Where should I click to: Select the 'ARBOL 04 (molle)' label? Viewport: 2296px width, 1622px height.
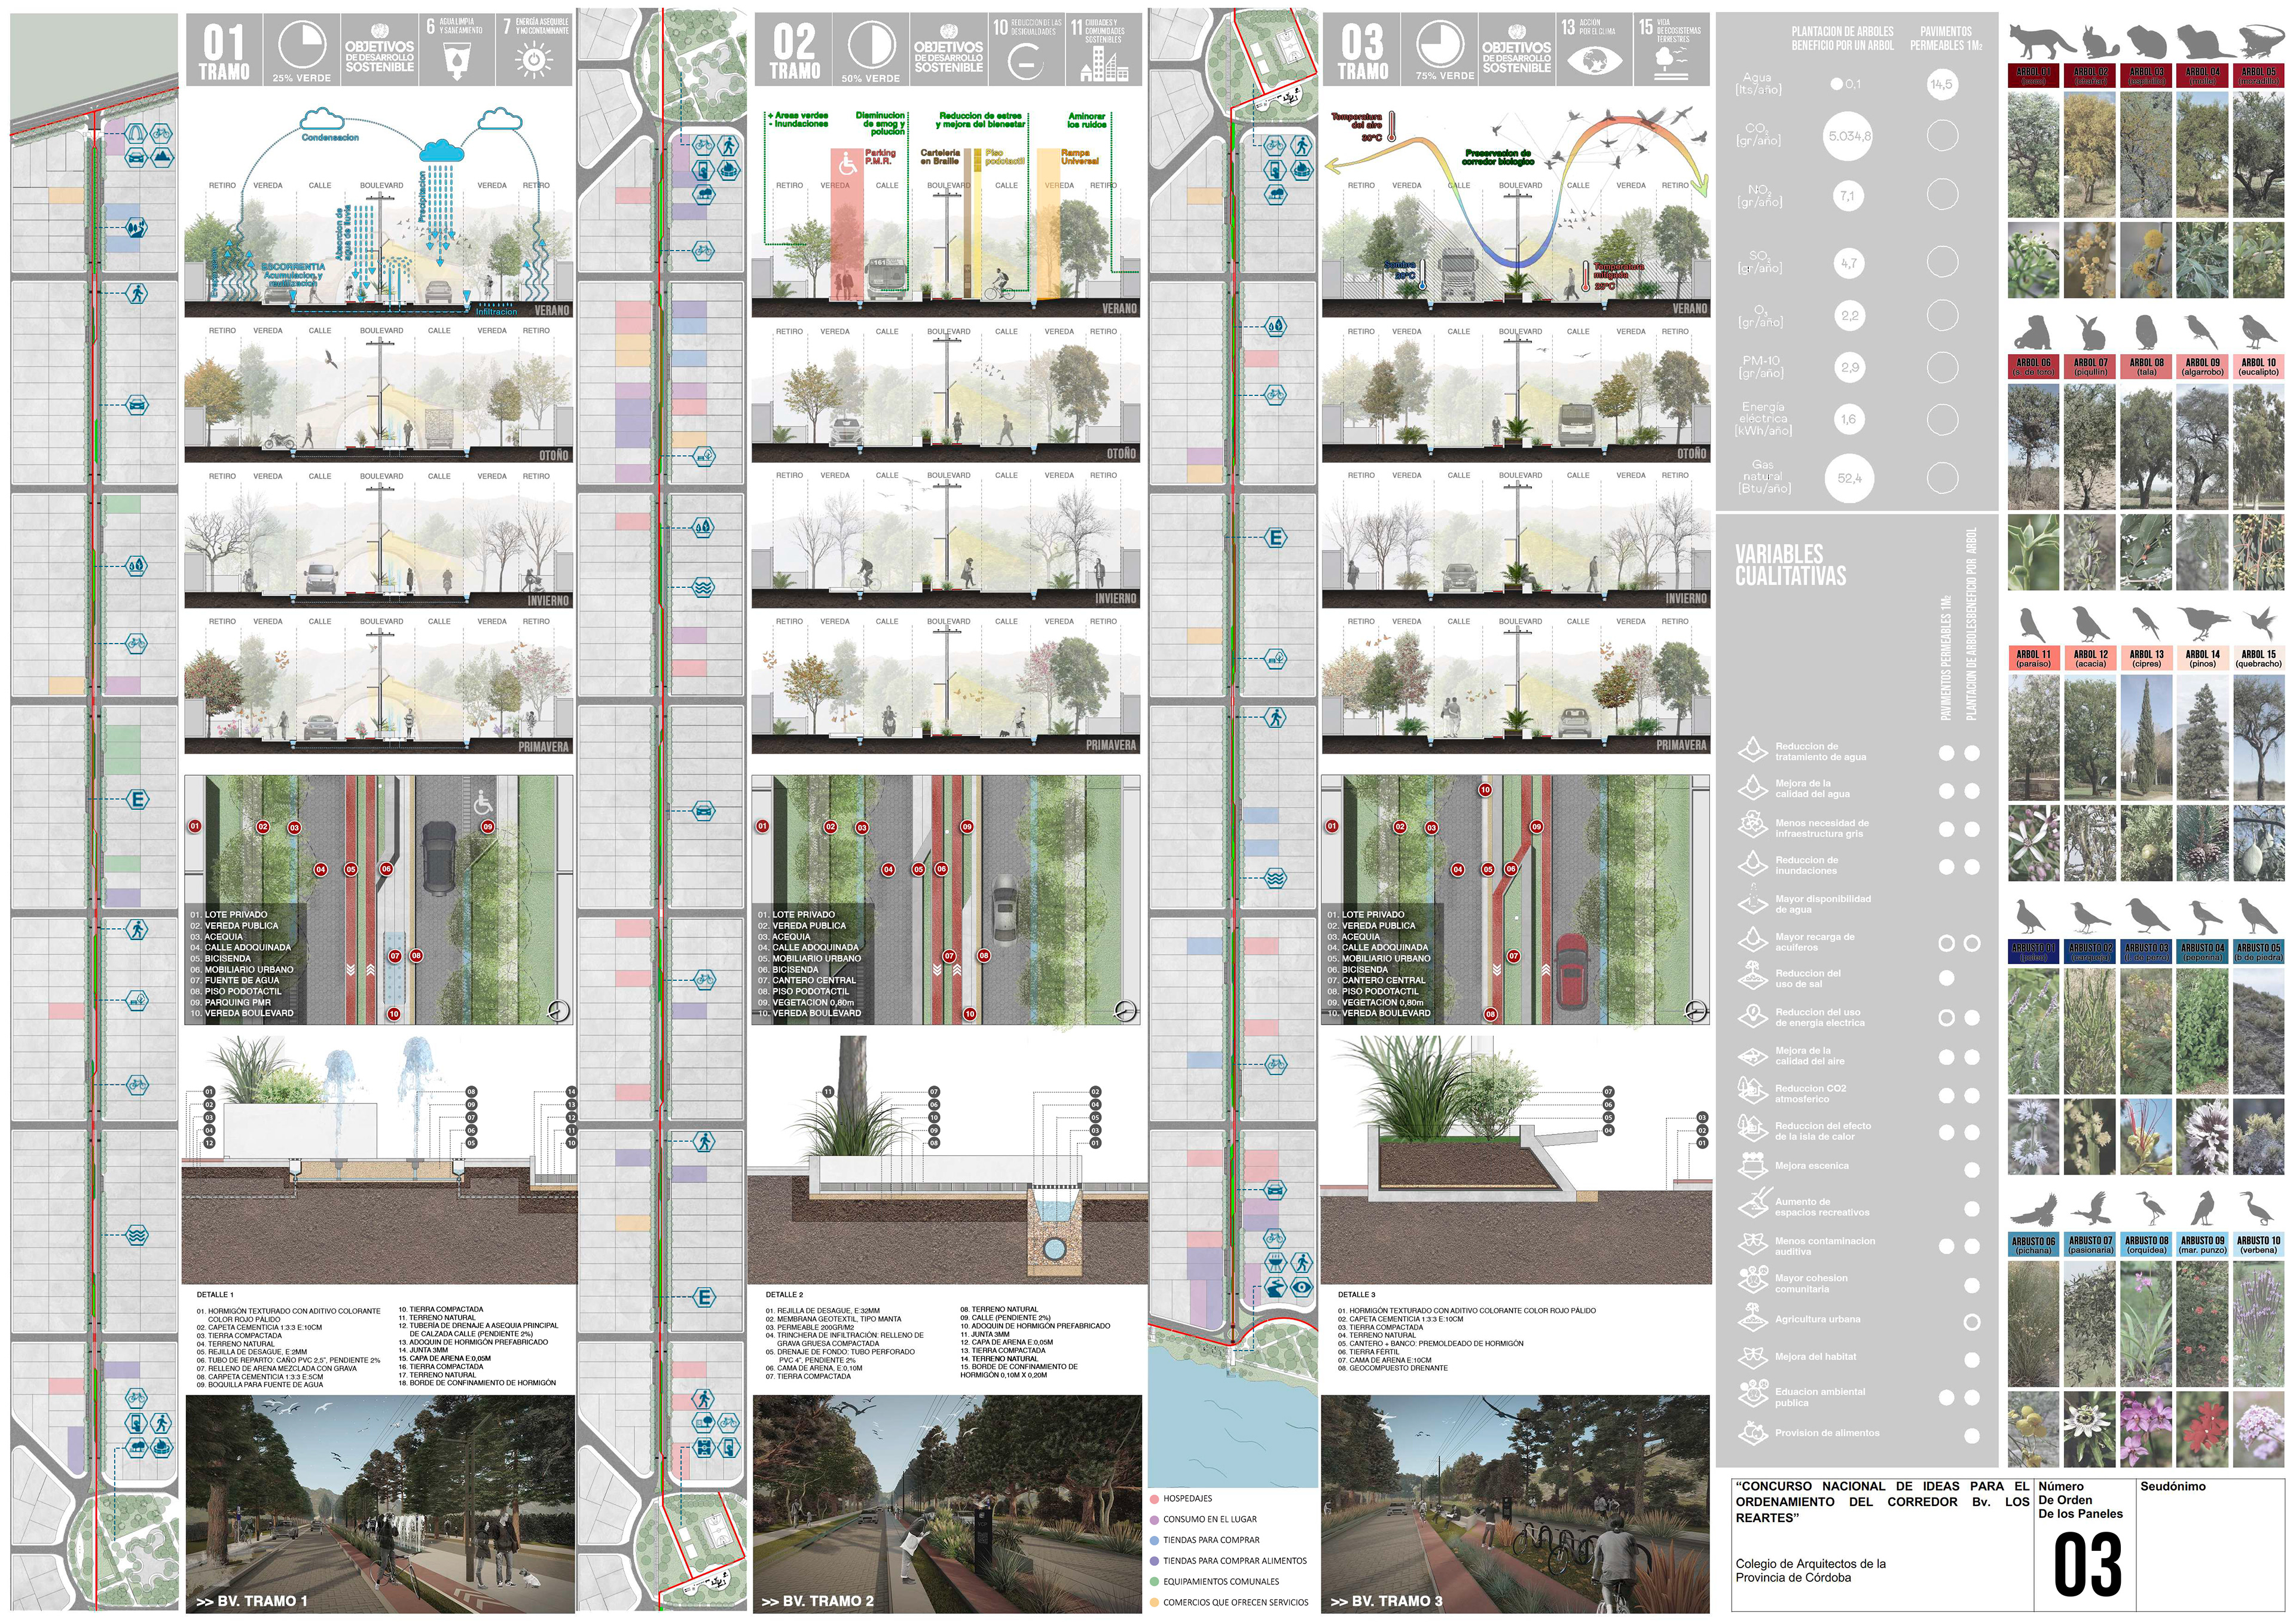[x=2202, y=76]
